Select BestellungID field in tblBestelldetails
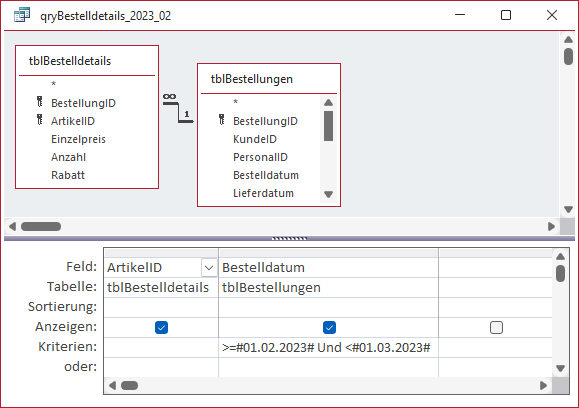 pos(83,103)
